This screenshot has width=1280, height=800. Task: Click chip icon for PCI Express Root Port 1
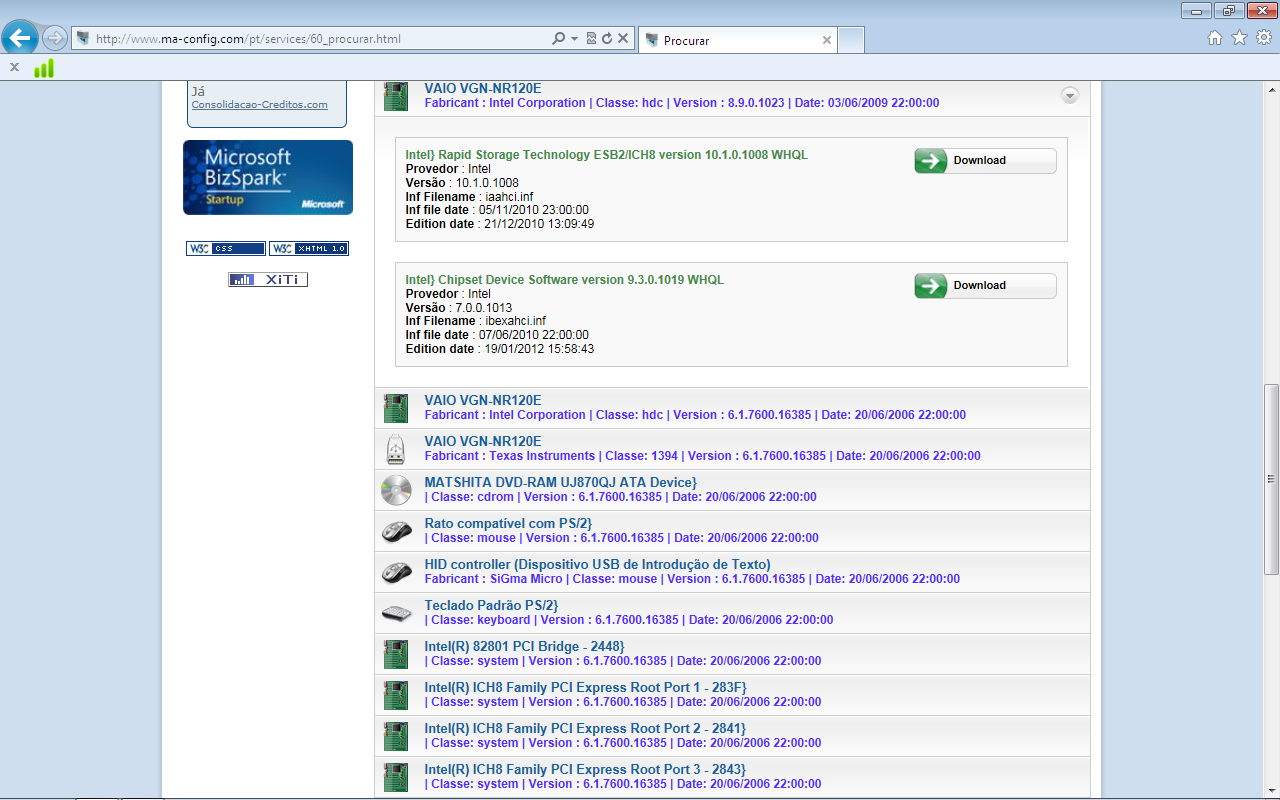[396, 695]
